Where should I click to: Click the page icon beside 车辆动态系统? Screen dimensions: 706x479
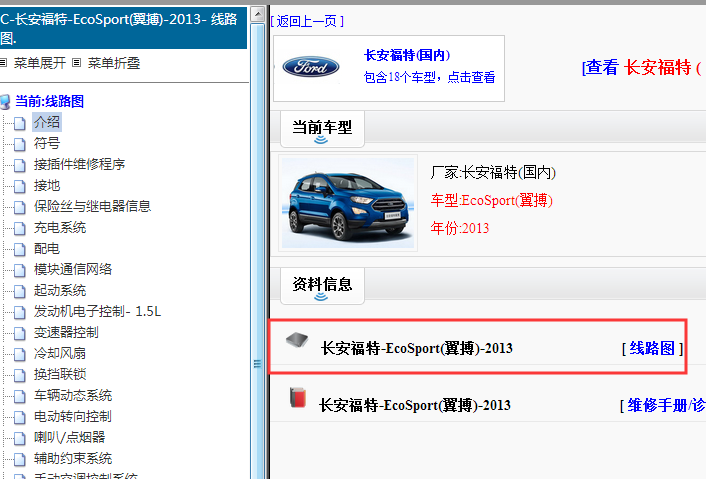[x=19, y=396]
